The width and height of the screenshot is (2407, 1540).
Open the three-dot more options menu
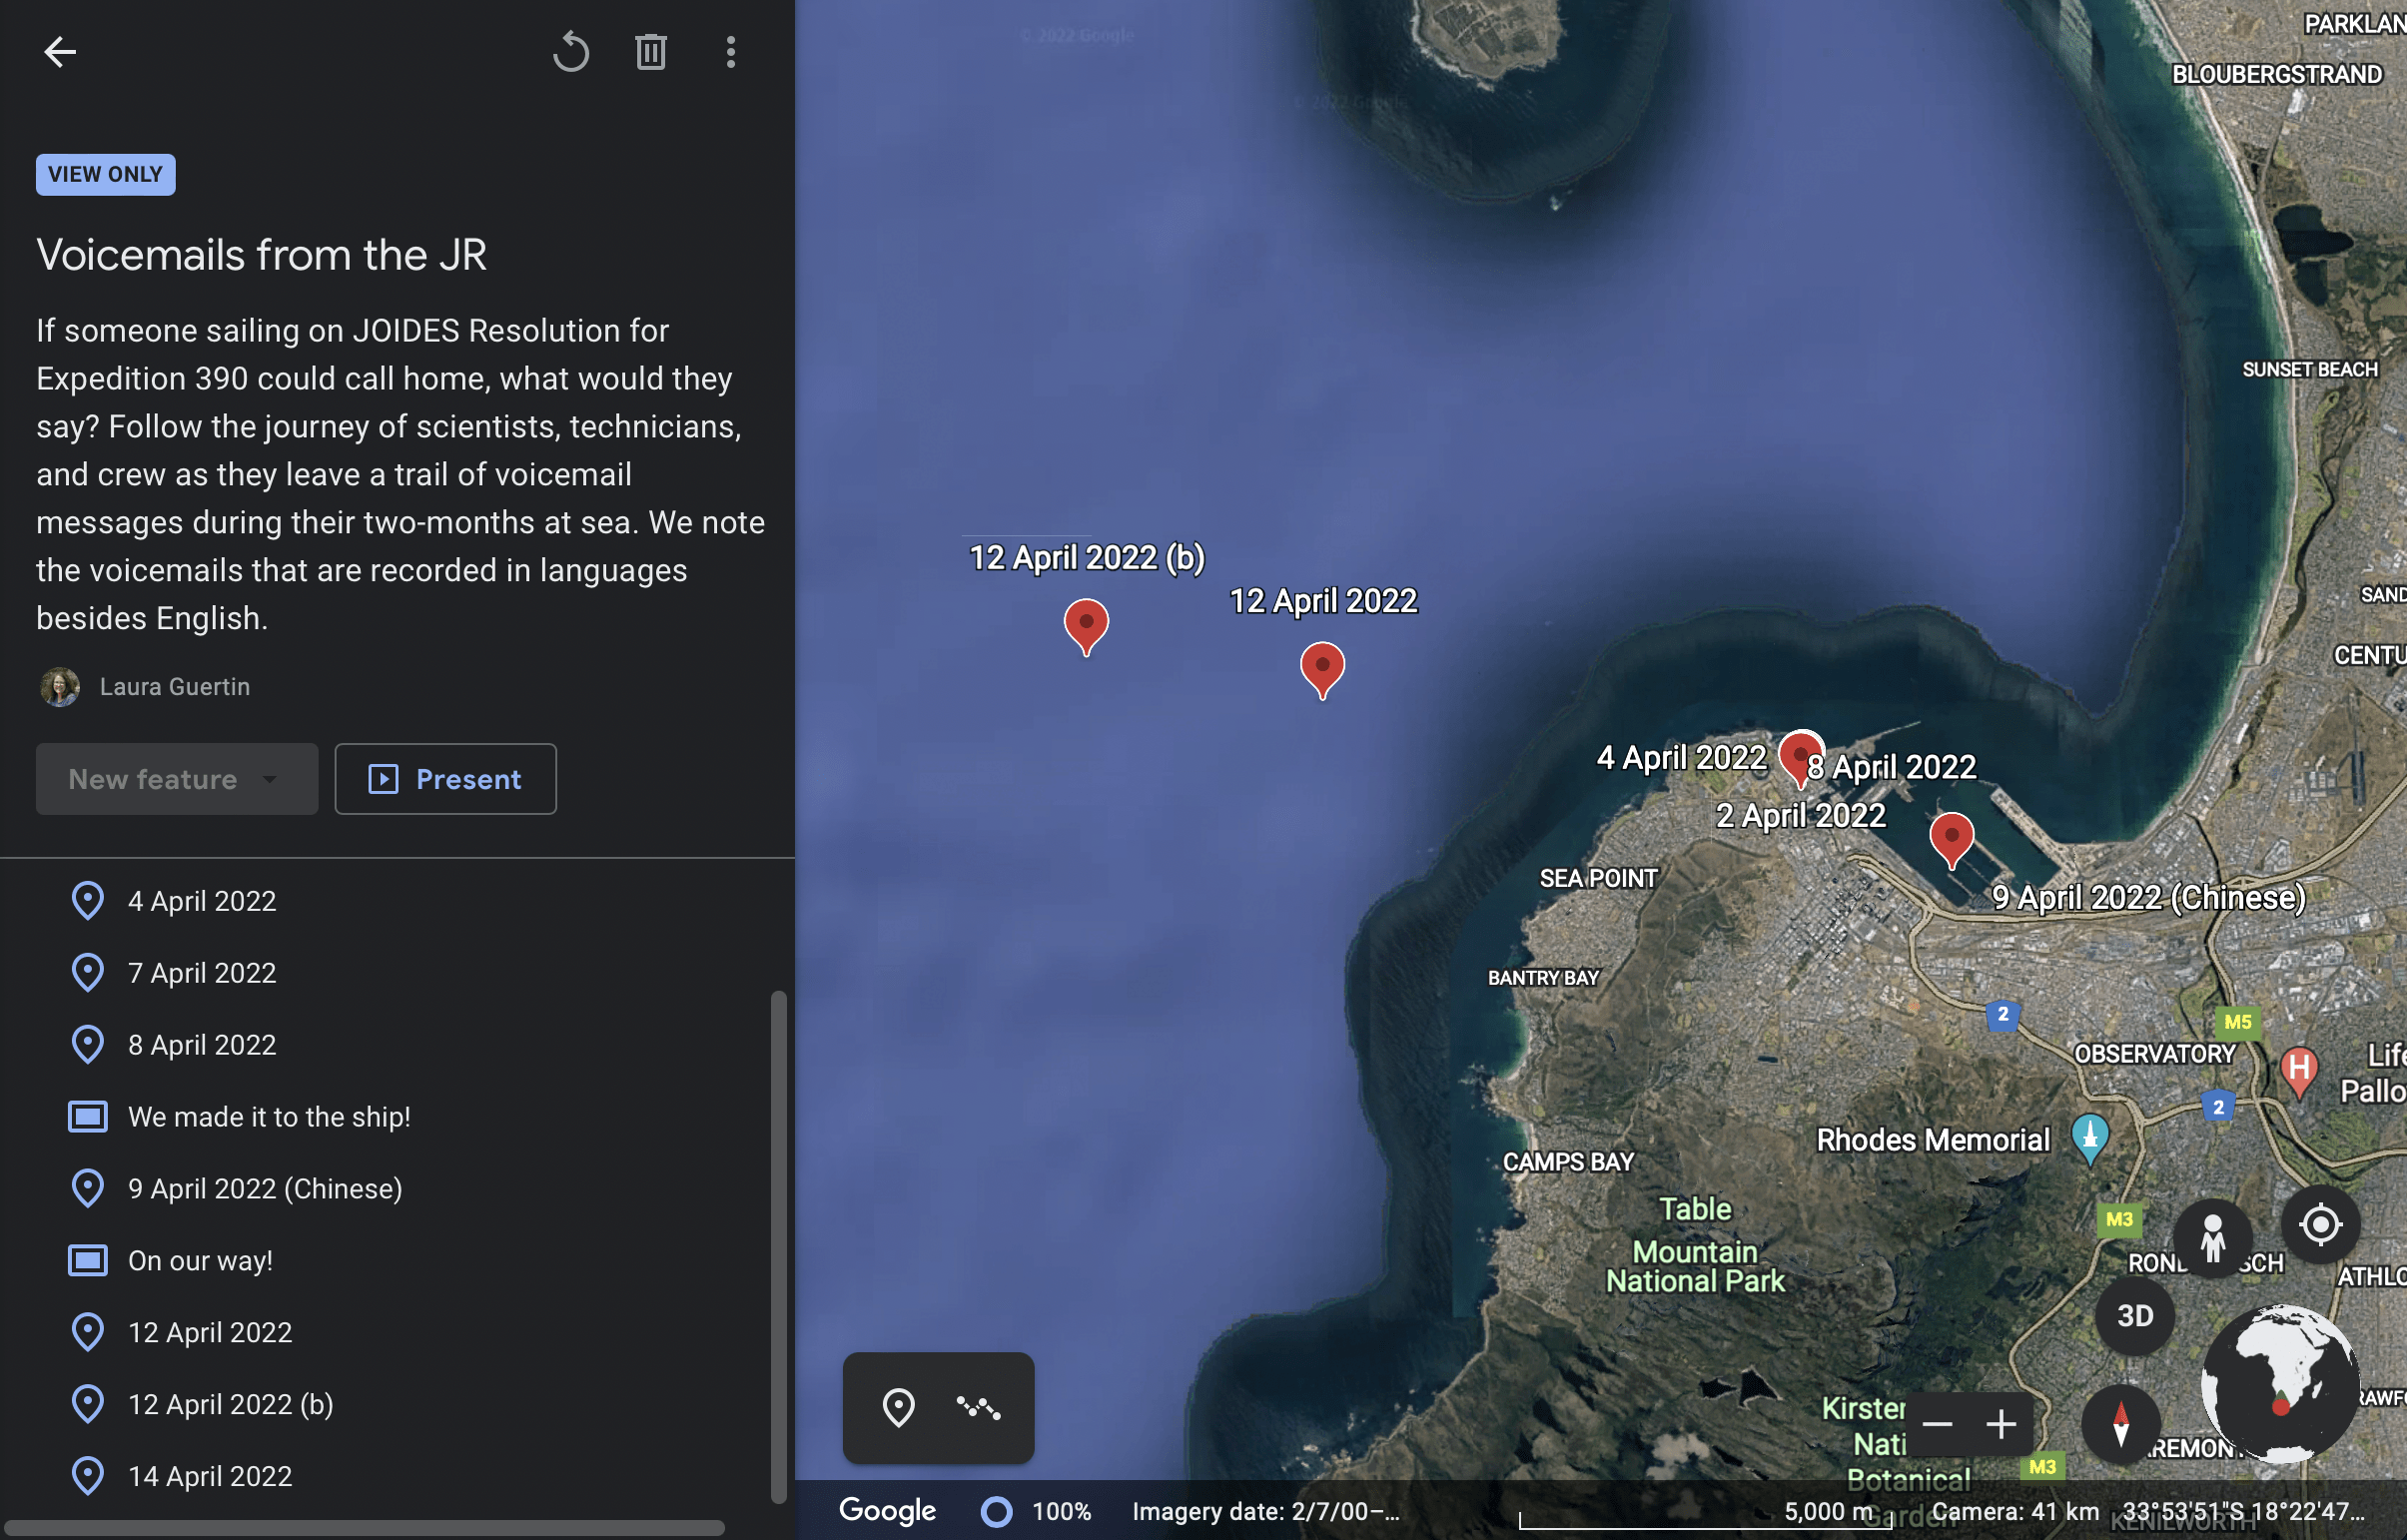(731, 52)
